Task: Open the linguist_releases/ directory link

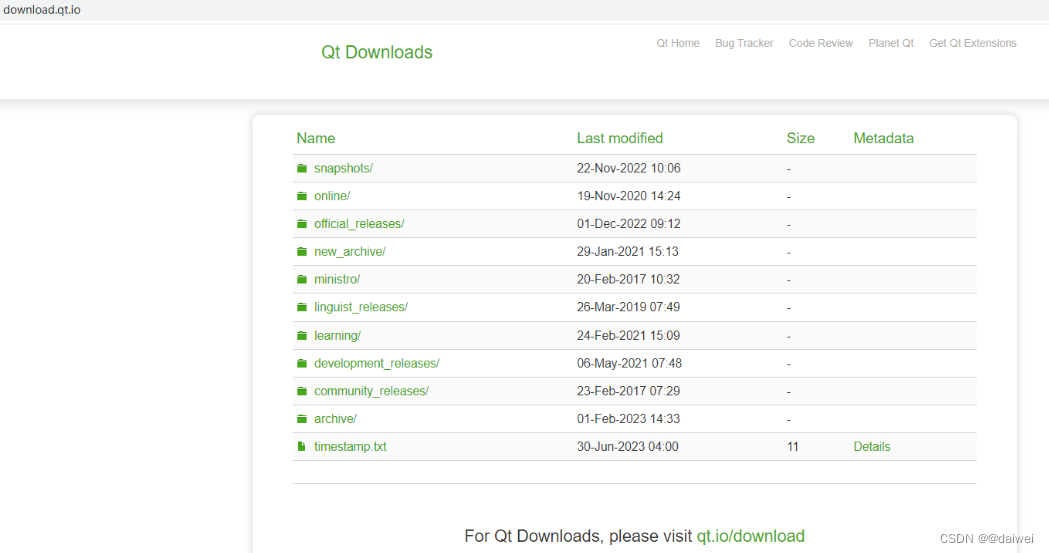Action: tap(361, 307)
